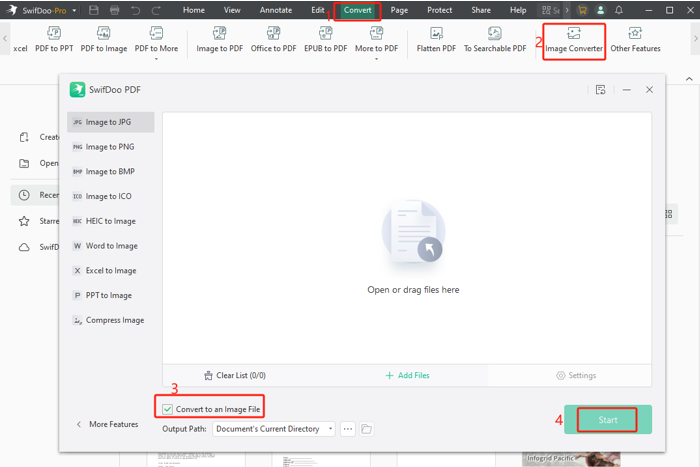Open the Protect tab
This screenshot has height=467, width=700.
pyautogui.click(x=439, y=10)
